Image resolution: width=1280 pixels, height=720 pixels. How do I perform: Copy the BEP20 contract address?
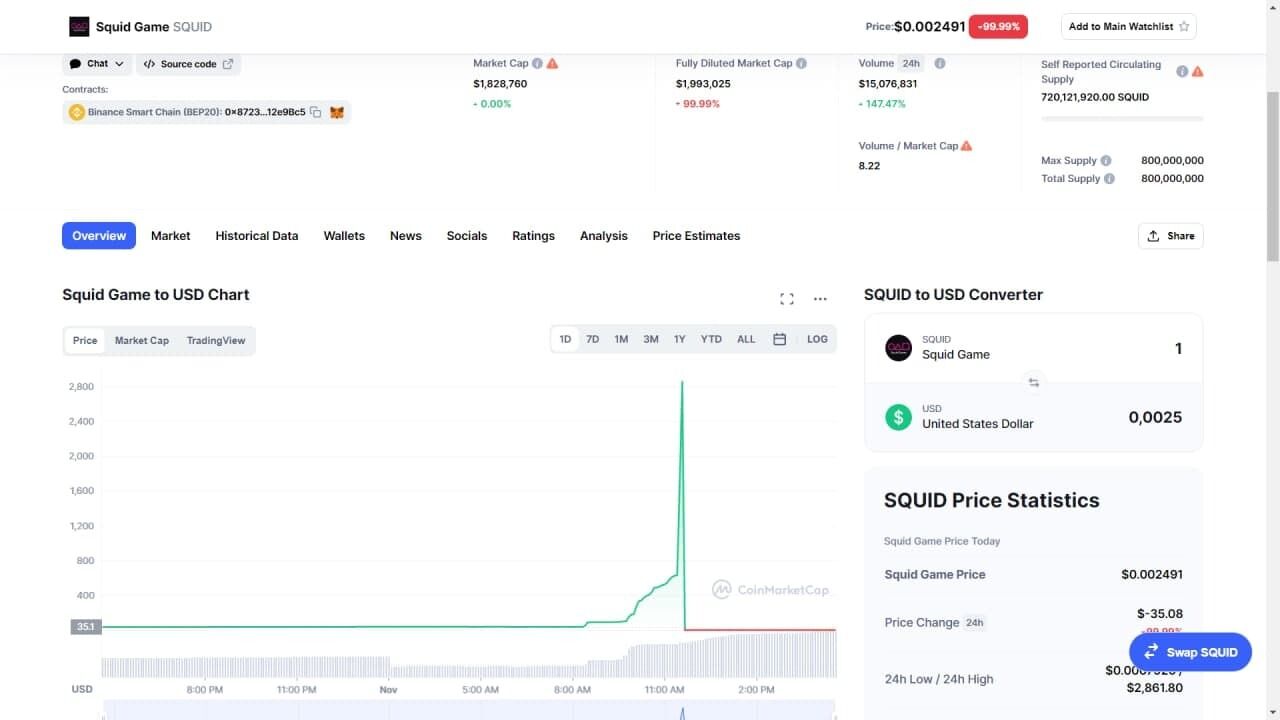click(x=315, y=112)
